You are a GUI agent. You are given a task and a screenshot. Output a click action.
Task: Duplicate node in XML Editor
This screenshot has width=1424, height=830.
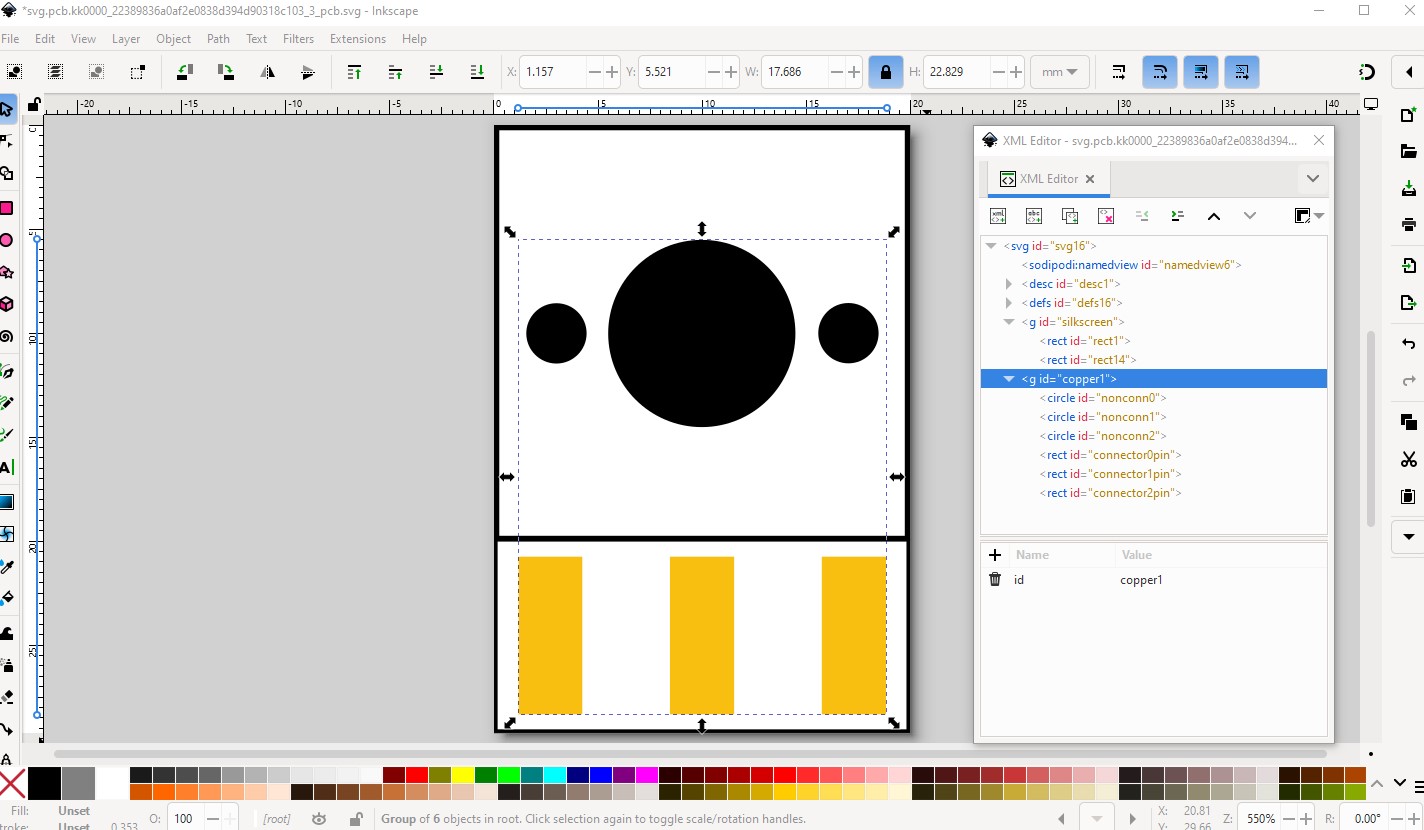point(1070,216)
